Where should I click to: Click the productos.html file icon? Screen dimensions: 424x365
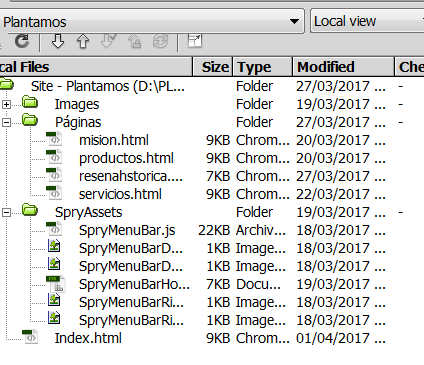54,157
